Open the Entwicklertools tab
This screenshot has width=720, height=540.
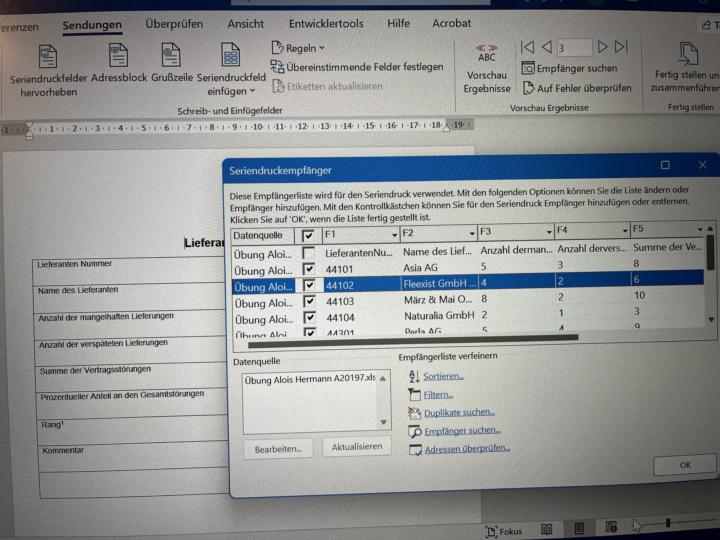coord(326,24)
